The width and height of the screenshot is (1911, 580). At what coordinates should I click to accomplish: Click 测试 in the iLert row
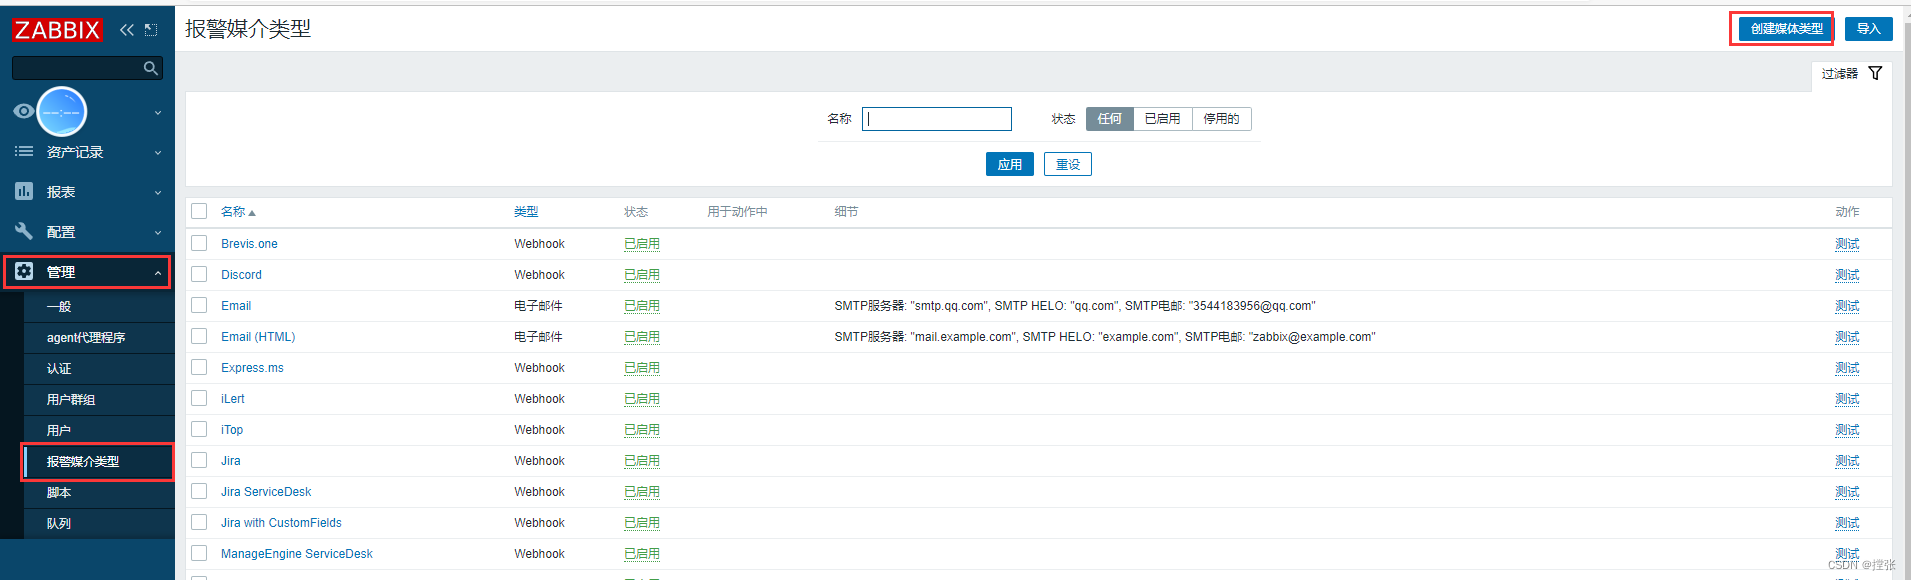tap(1847, 399)
